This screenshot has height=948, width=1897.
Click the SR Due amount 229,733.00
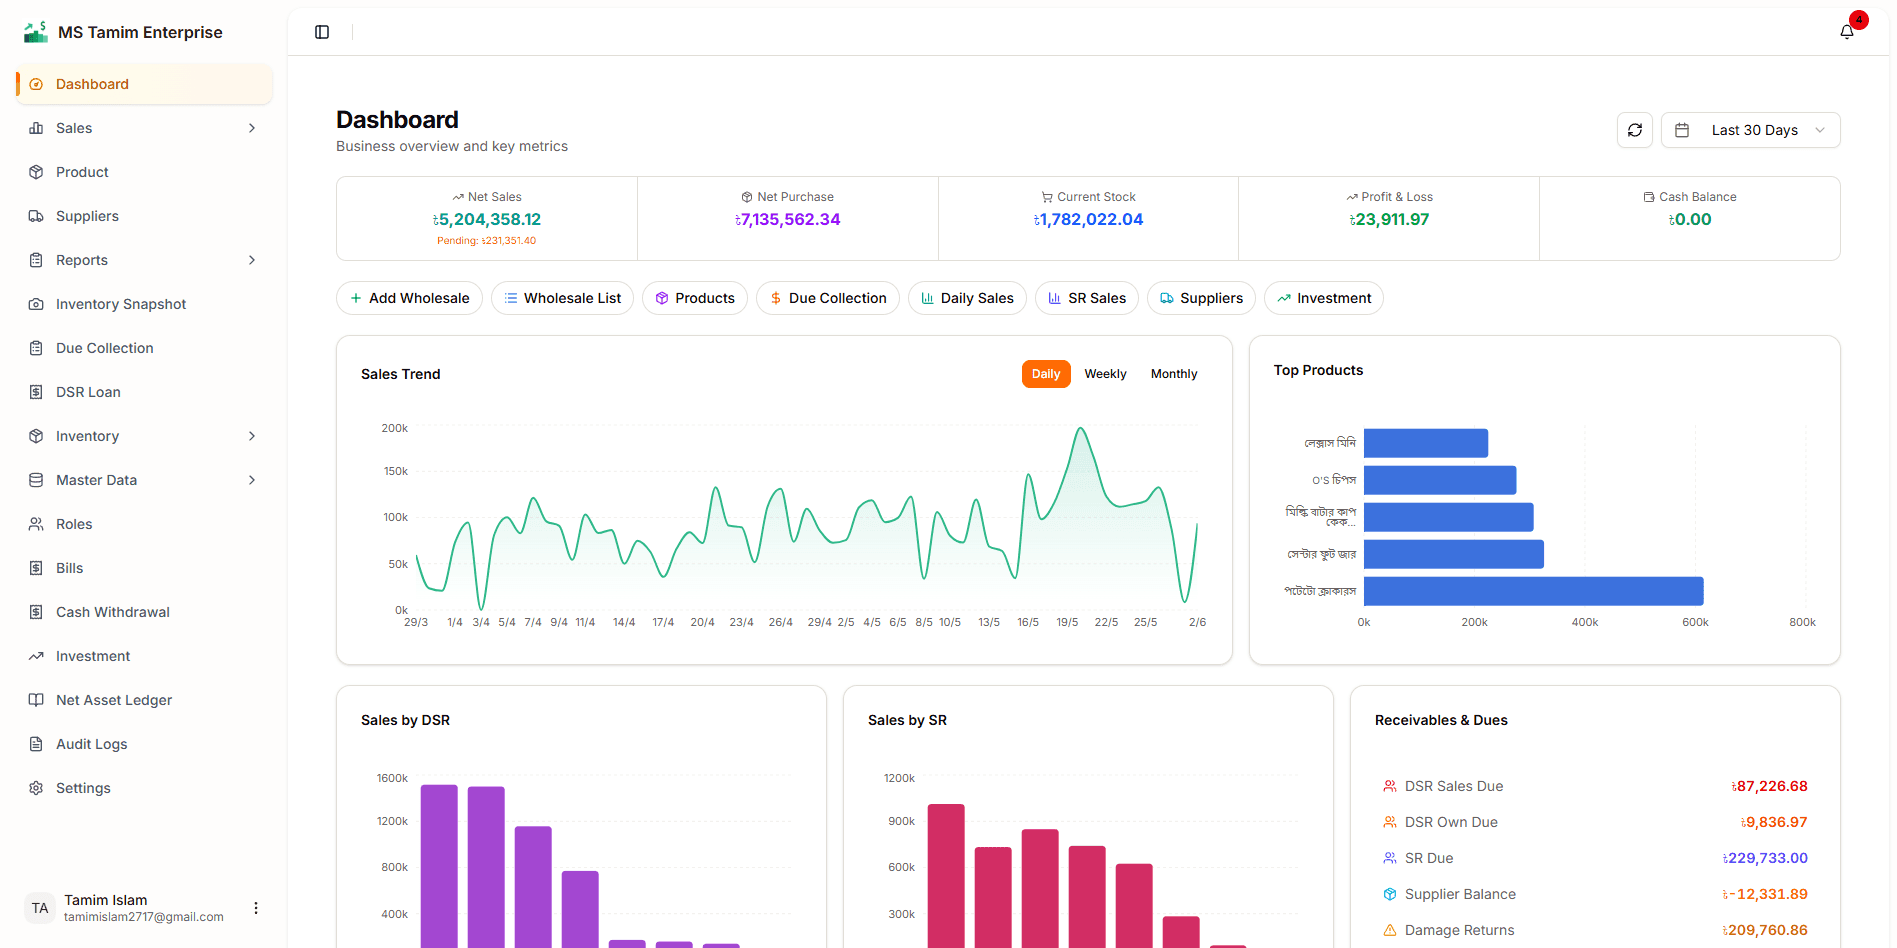pyautogui.click(x=1765, y=858)
